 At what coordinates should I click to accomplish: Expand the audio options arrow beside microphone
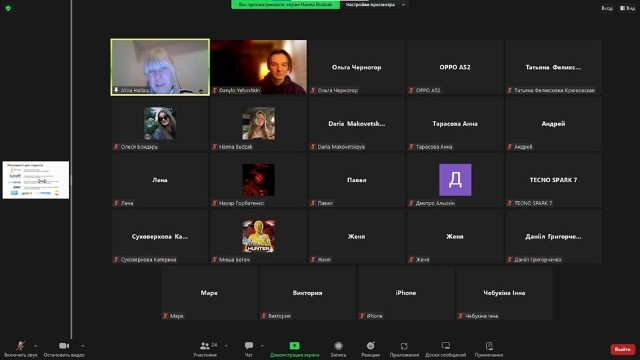(x=36, y=346)
